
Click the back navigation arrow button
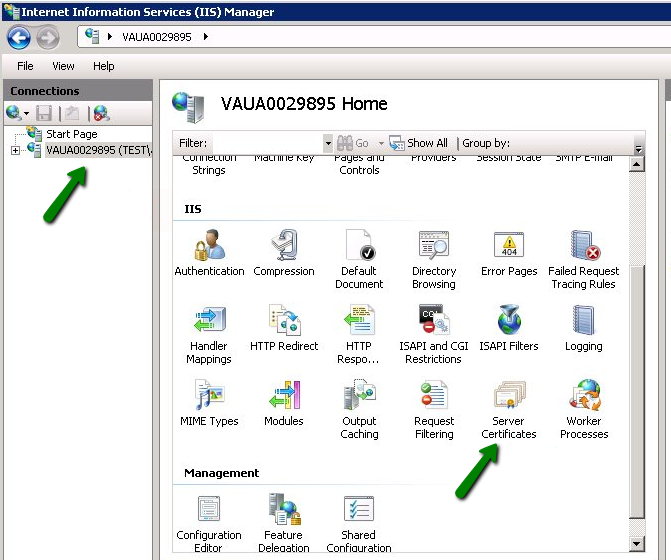[x=18, y=37]
